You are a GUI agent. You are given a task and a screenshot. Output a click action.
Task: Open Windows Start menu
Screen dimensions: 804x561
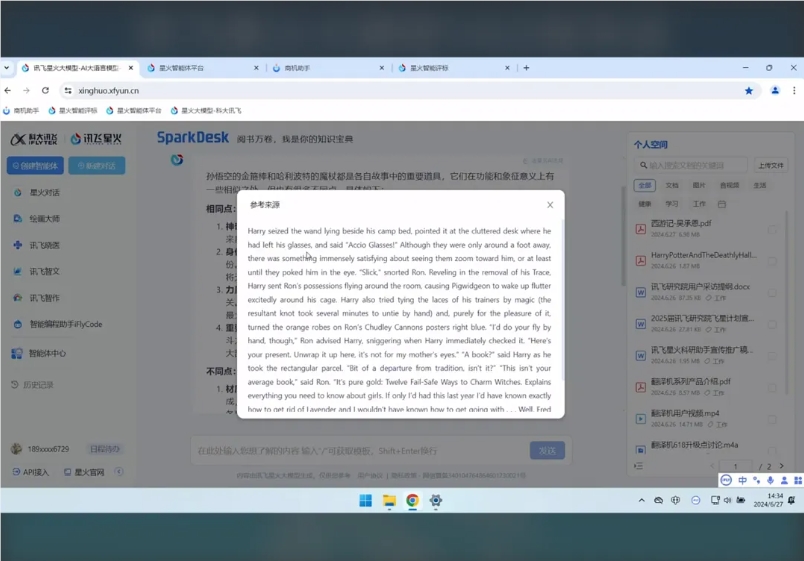click(x=366, y=500)
